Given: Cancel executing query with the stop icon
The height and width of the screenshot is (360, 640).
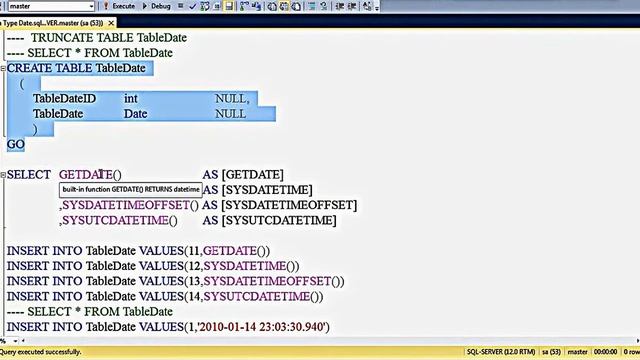Looking at the screenshot, I should click(x=180, y=6).
